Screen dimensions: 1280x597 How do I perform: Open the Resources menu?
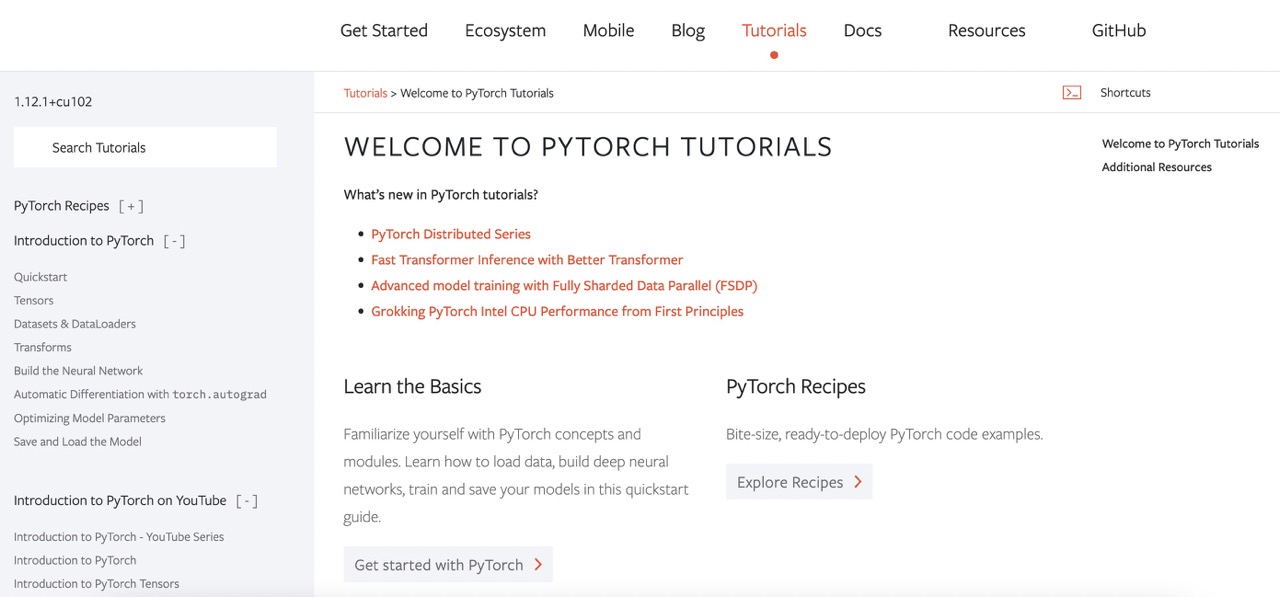coord(986,30)
